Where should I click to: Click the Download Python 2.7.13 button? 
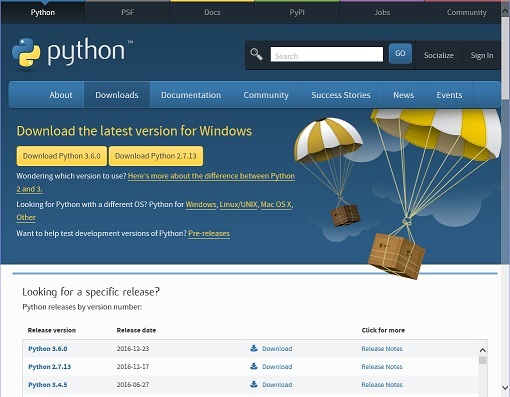(156, 156)
